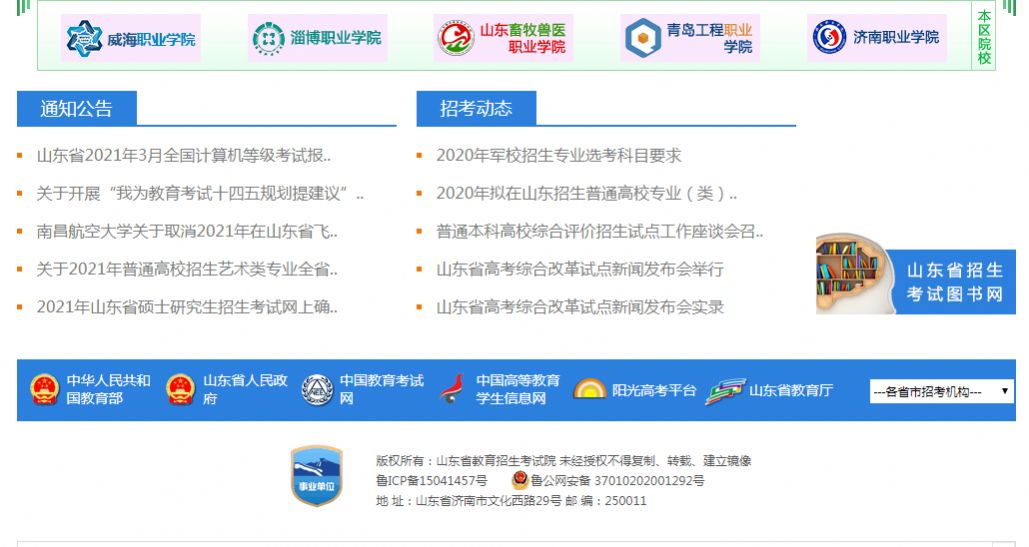Open 淄博职业学院 link text

tap(336, 37)
